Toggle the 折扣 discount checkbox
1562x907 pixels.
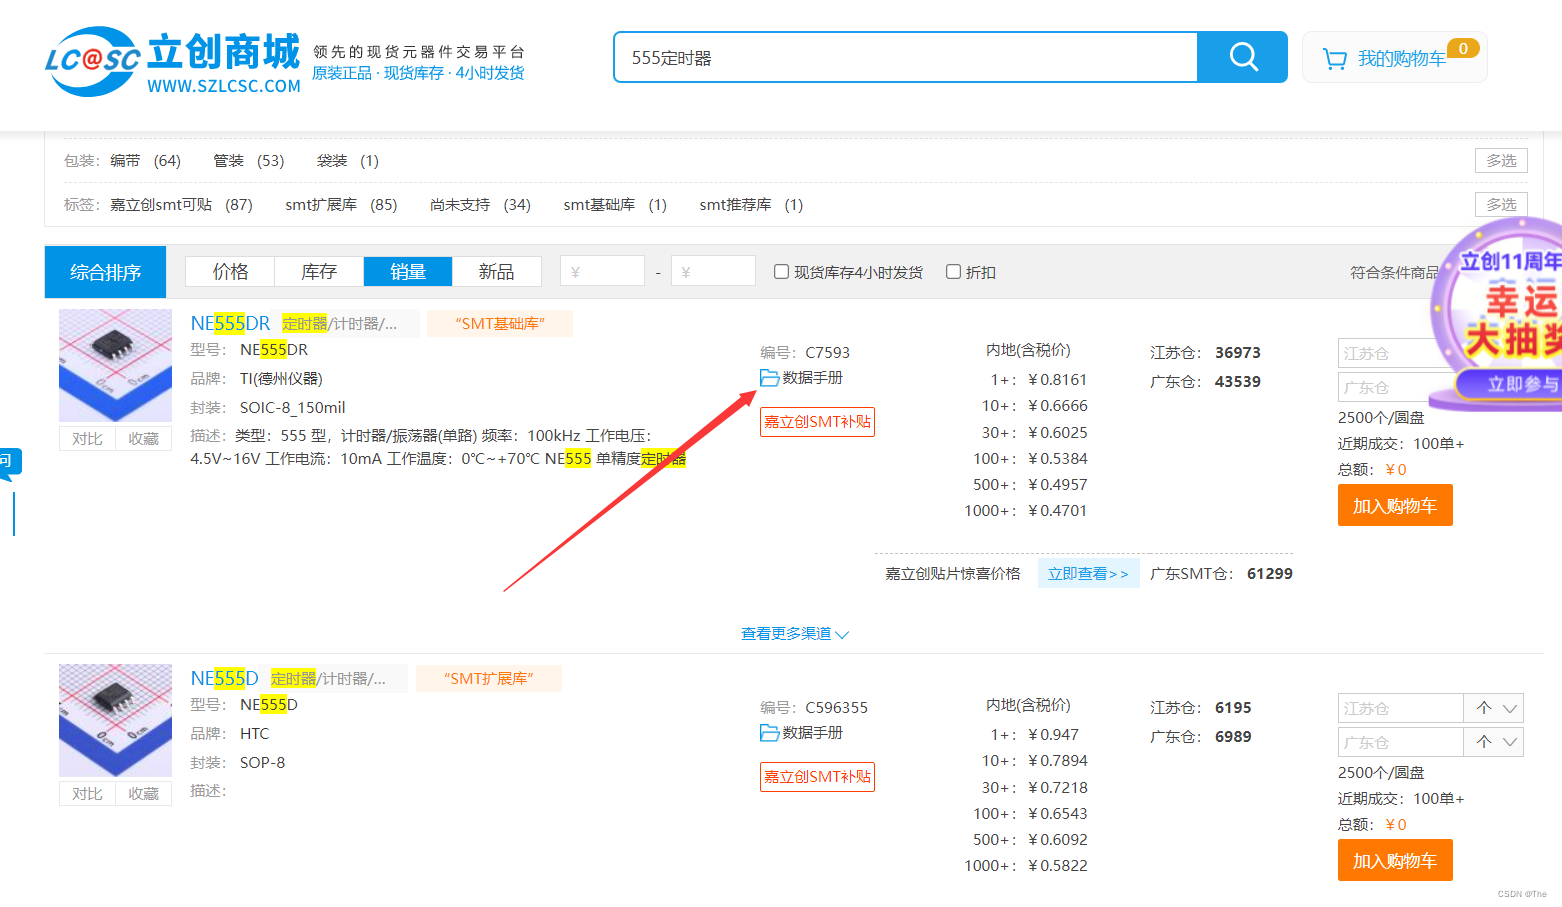click(x=953, y=271)
